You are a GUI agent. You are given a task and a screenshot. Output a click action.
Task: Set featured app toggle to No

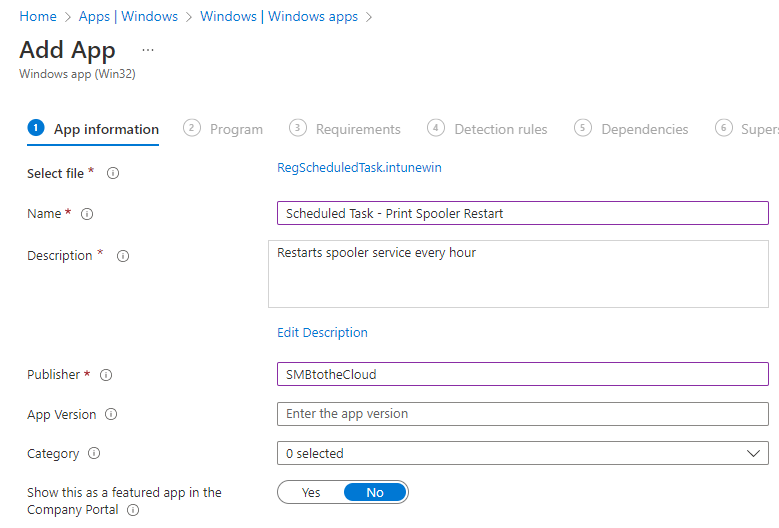[375, 493]
